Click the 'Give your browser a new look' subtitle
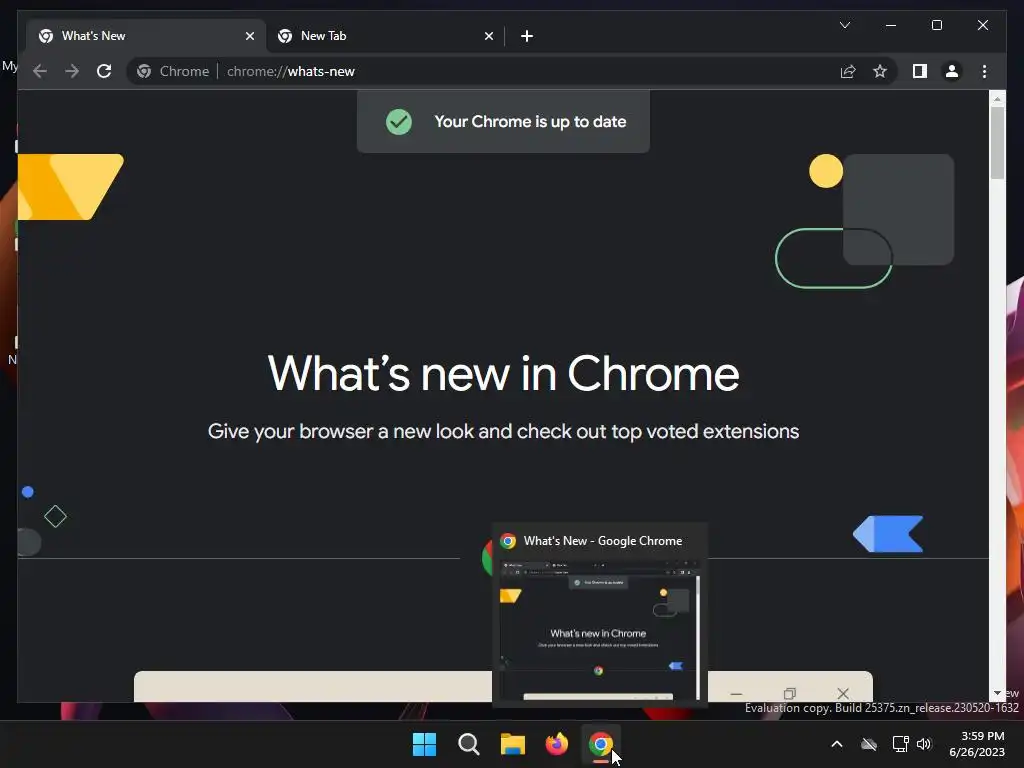This screenshot has height=768, width=1024. (x=503, y=432)
